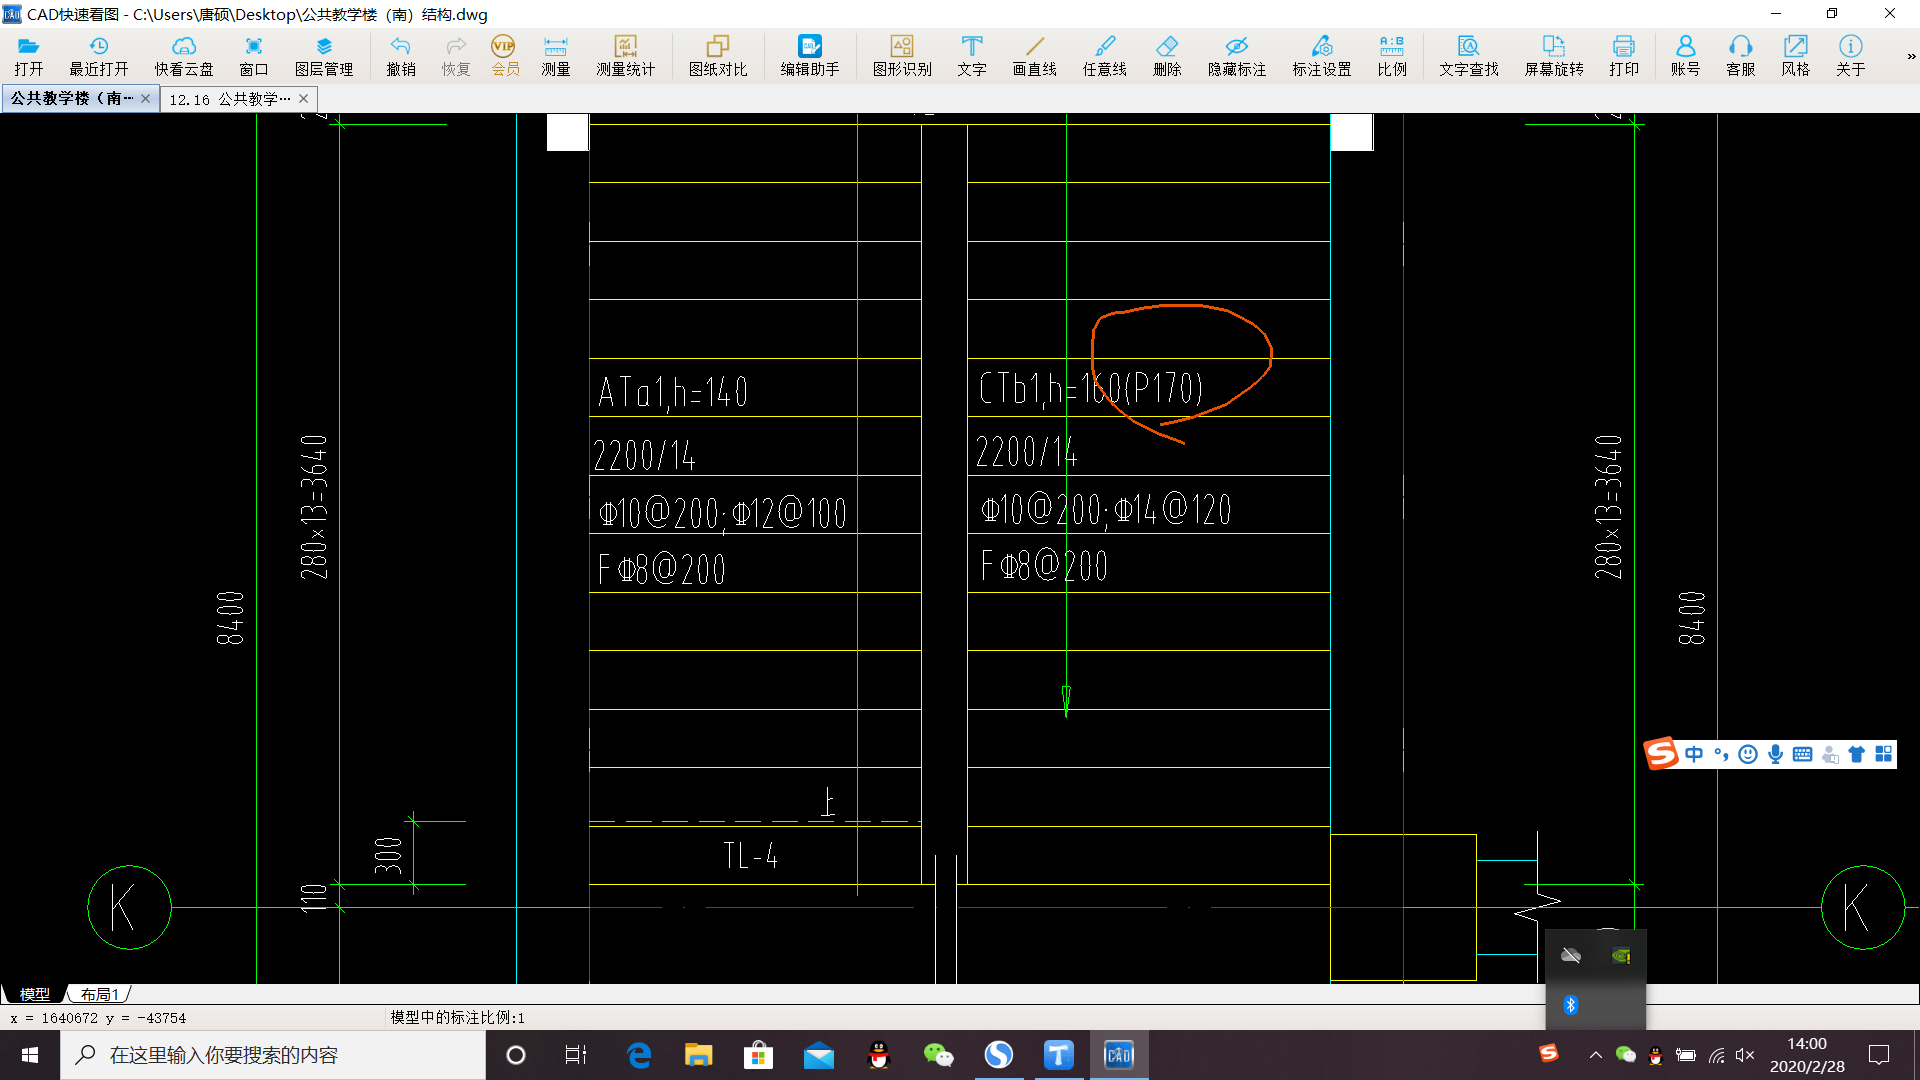Open 图纸对比 drawing compare tool

click(x=718, y=56)
